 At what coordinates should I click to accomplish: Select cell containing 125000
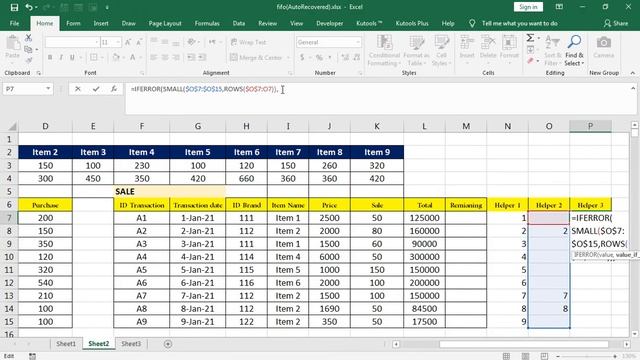[424, 218]
